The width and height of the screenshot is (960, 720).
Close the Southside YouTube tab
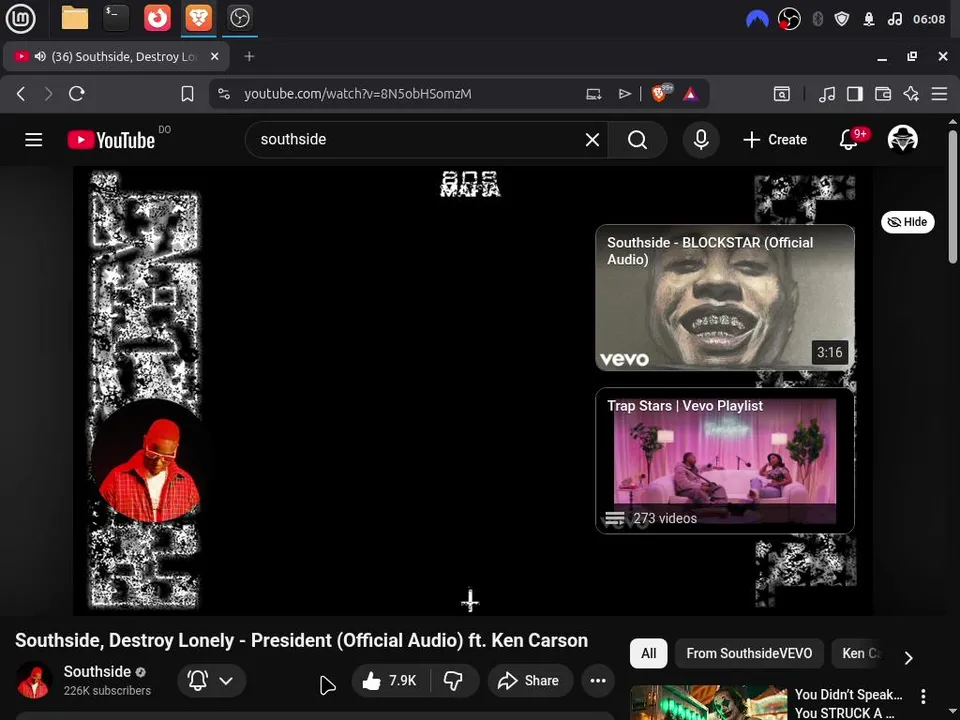click(x=214, y=56)
